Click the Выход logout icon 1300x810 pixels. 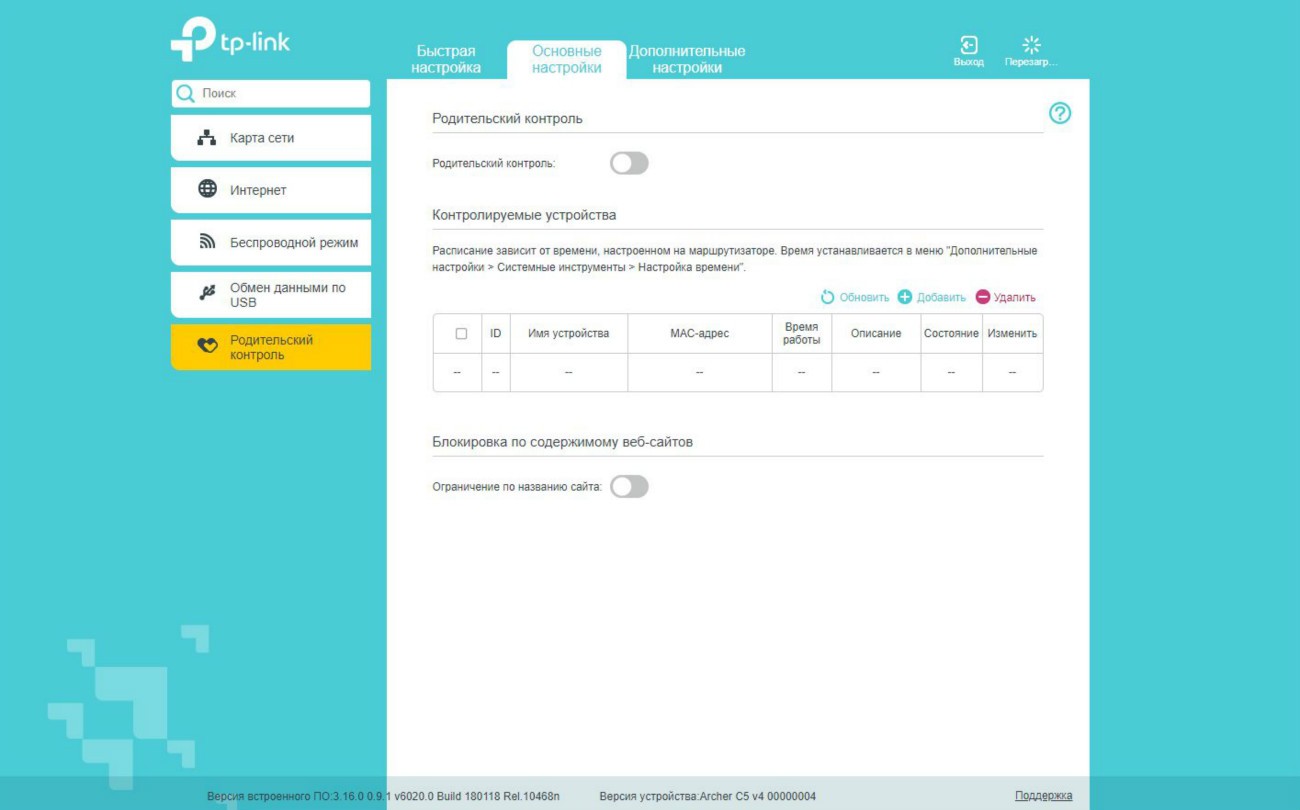tap(968, 45)
